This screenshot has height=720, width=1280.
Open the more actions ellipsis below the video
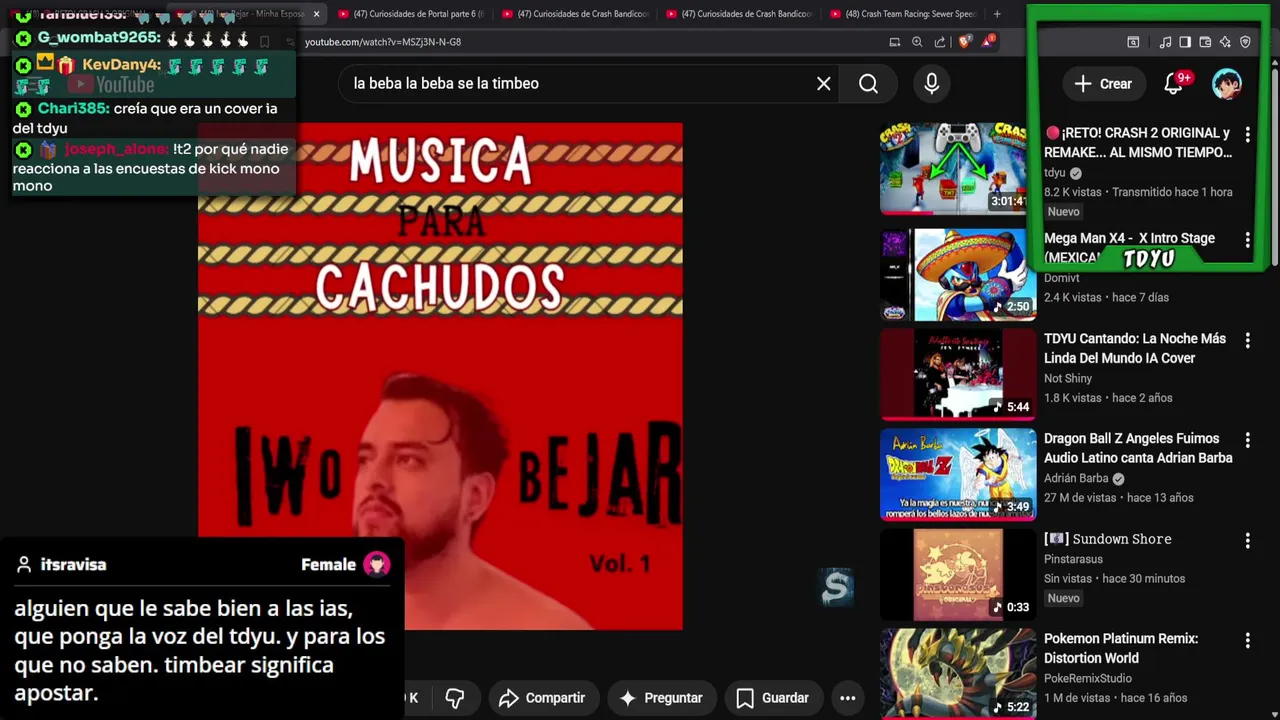click(x=847, y=698)
